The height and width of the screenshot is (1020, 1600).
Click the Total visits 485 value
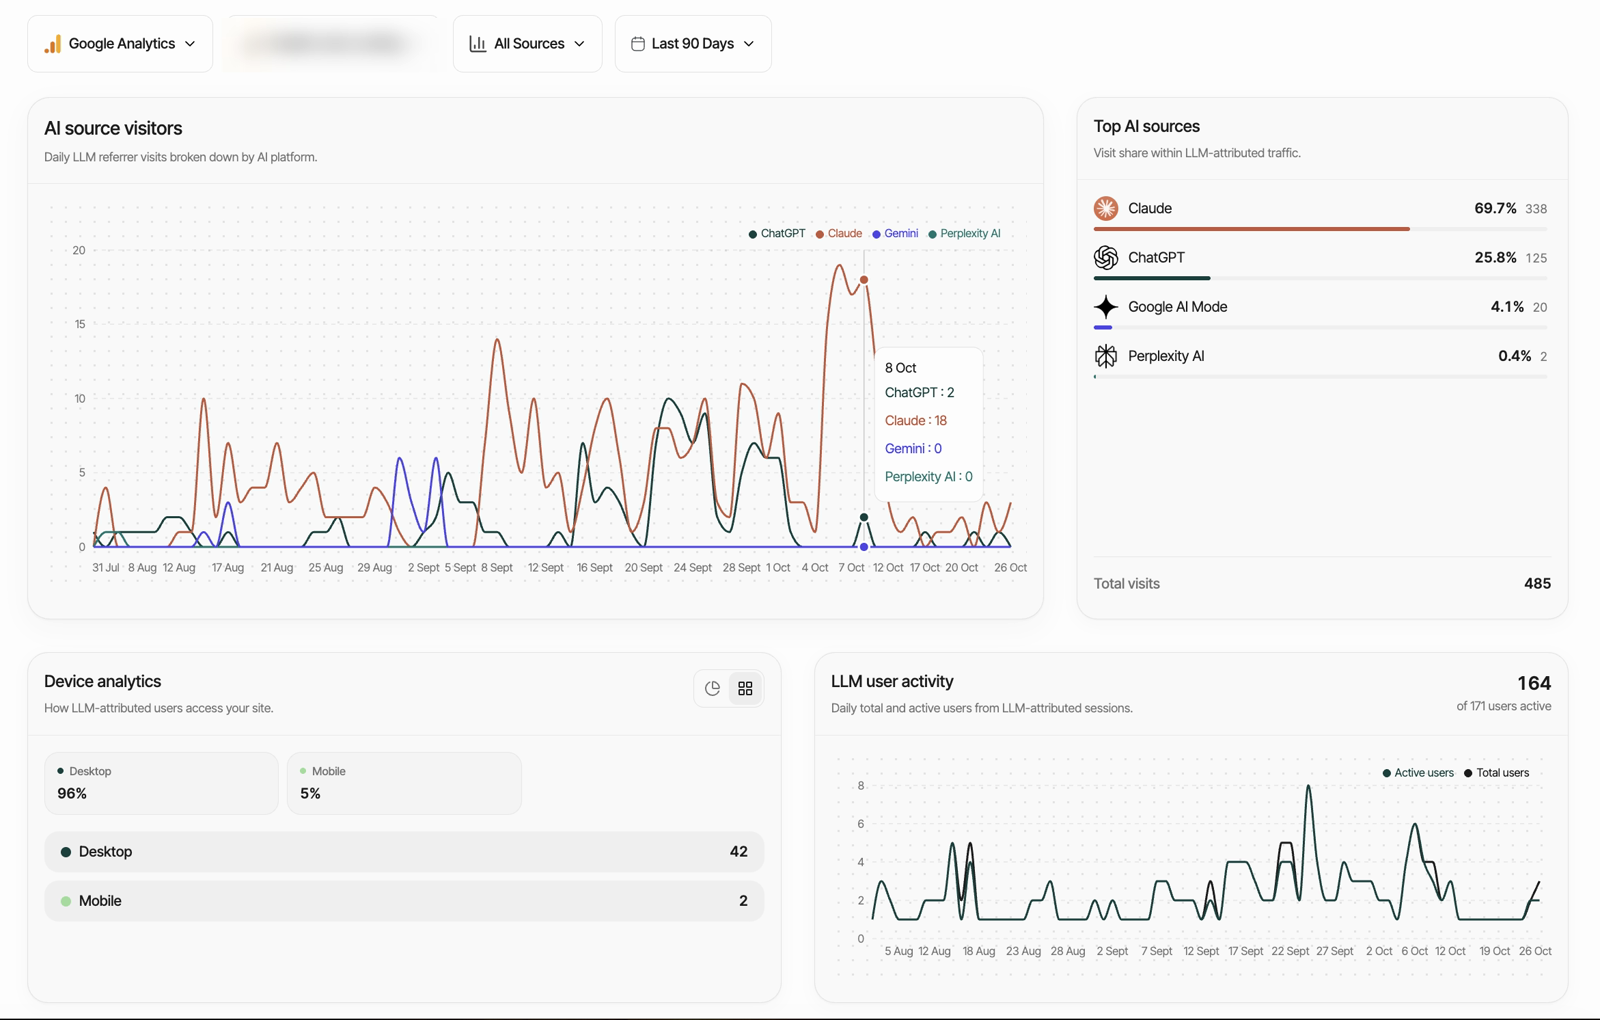click(1537, 583)
